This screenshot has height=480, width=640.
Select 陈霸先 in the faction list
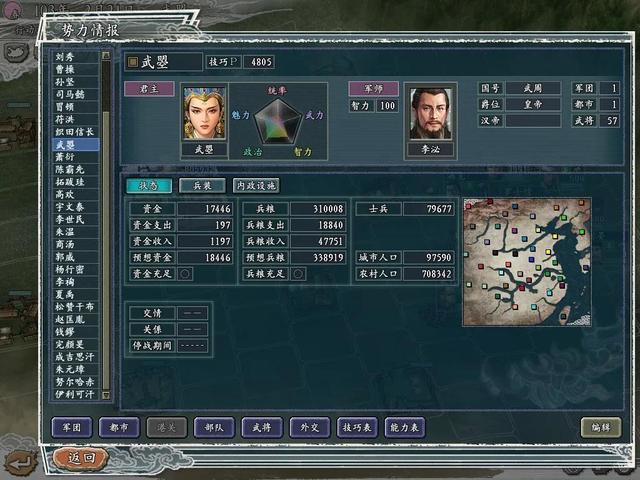click(x=76, y=169)
